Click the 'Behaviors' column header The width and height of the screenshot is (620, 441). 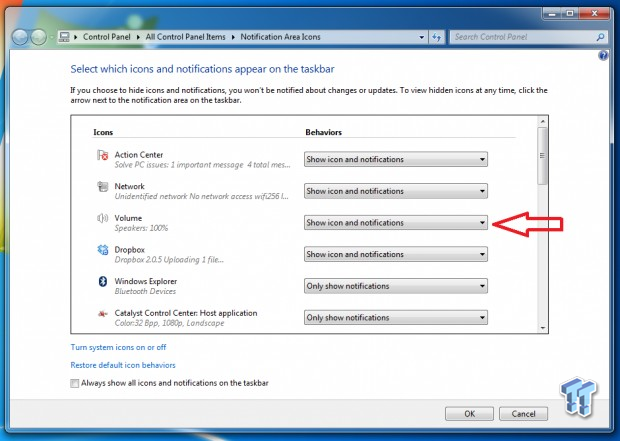click(x=323, y=132)
